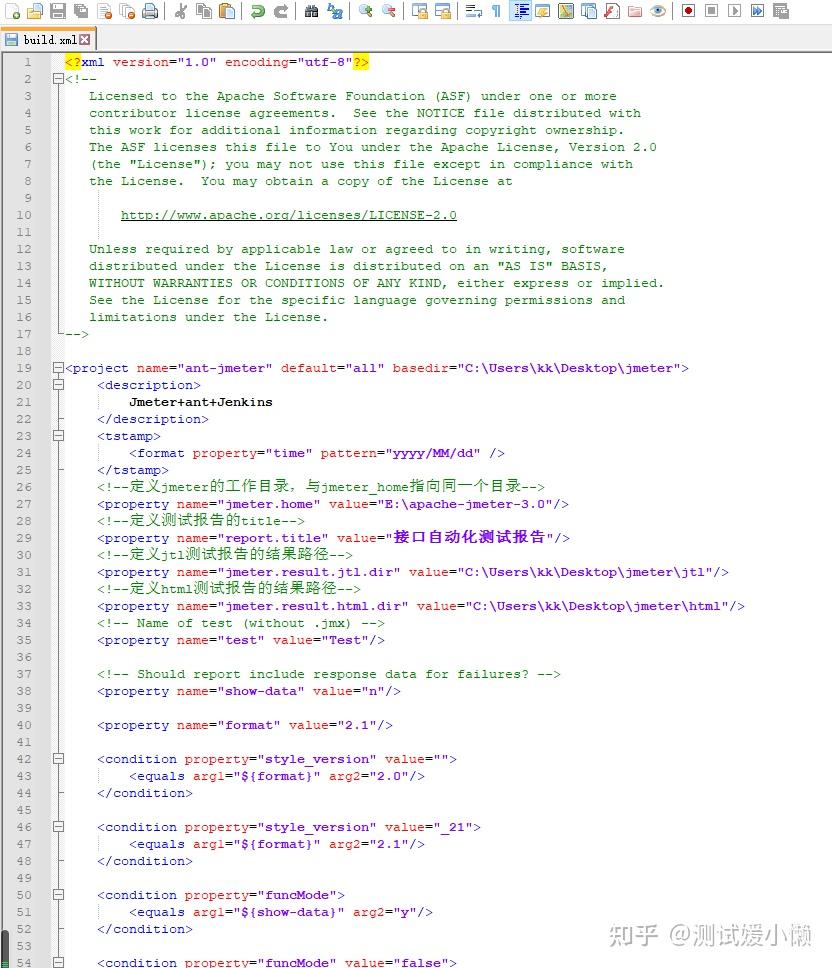Toggle synchronized horizontal scrolling

point(443,10)
